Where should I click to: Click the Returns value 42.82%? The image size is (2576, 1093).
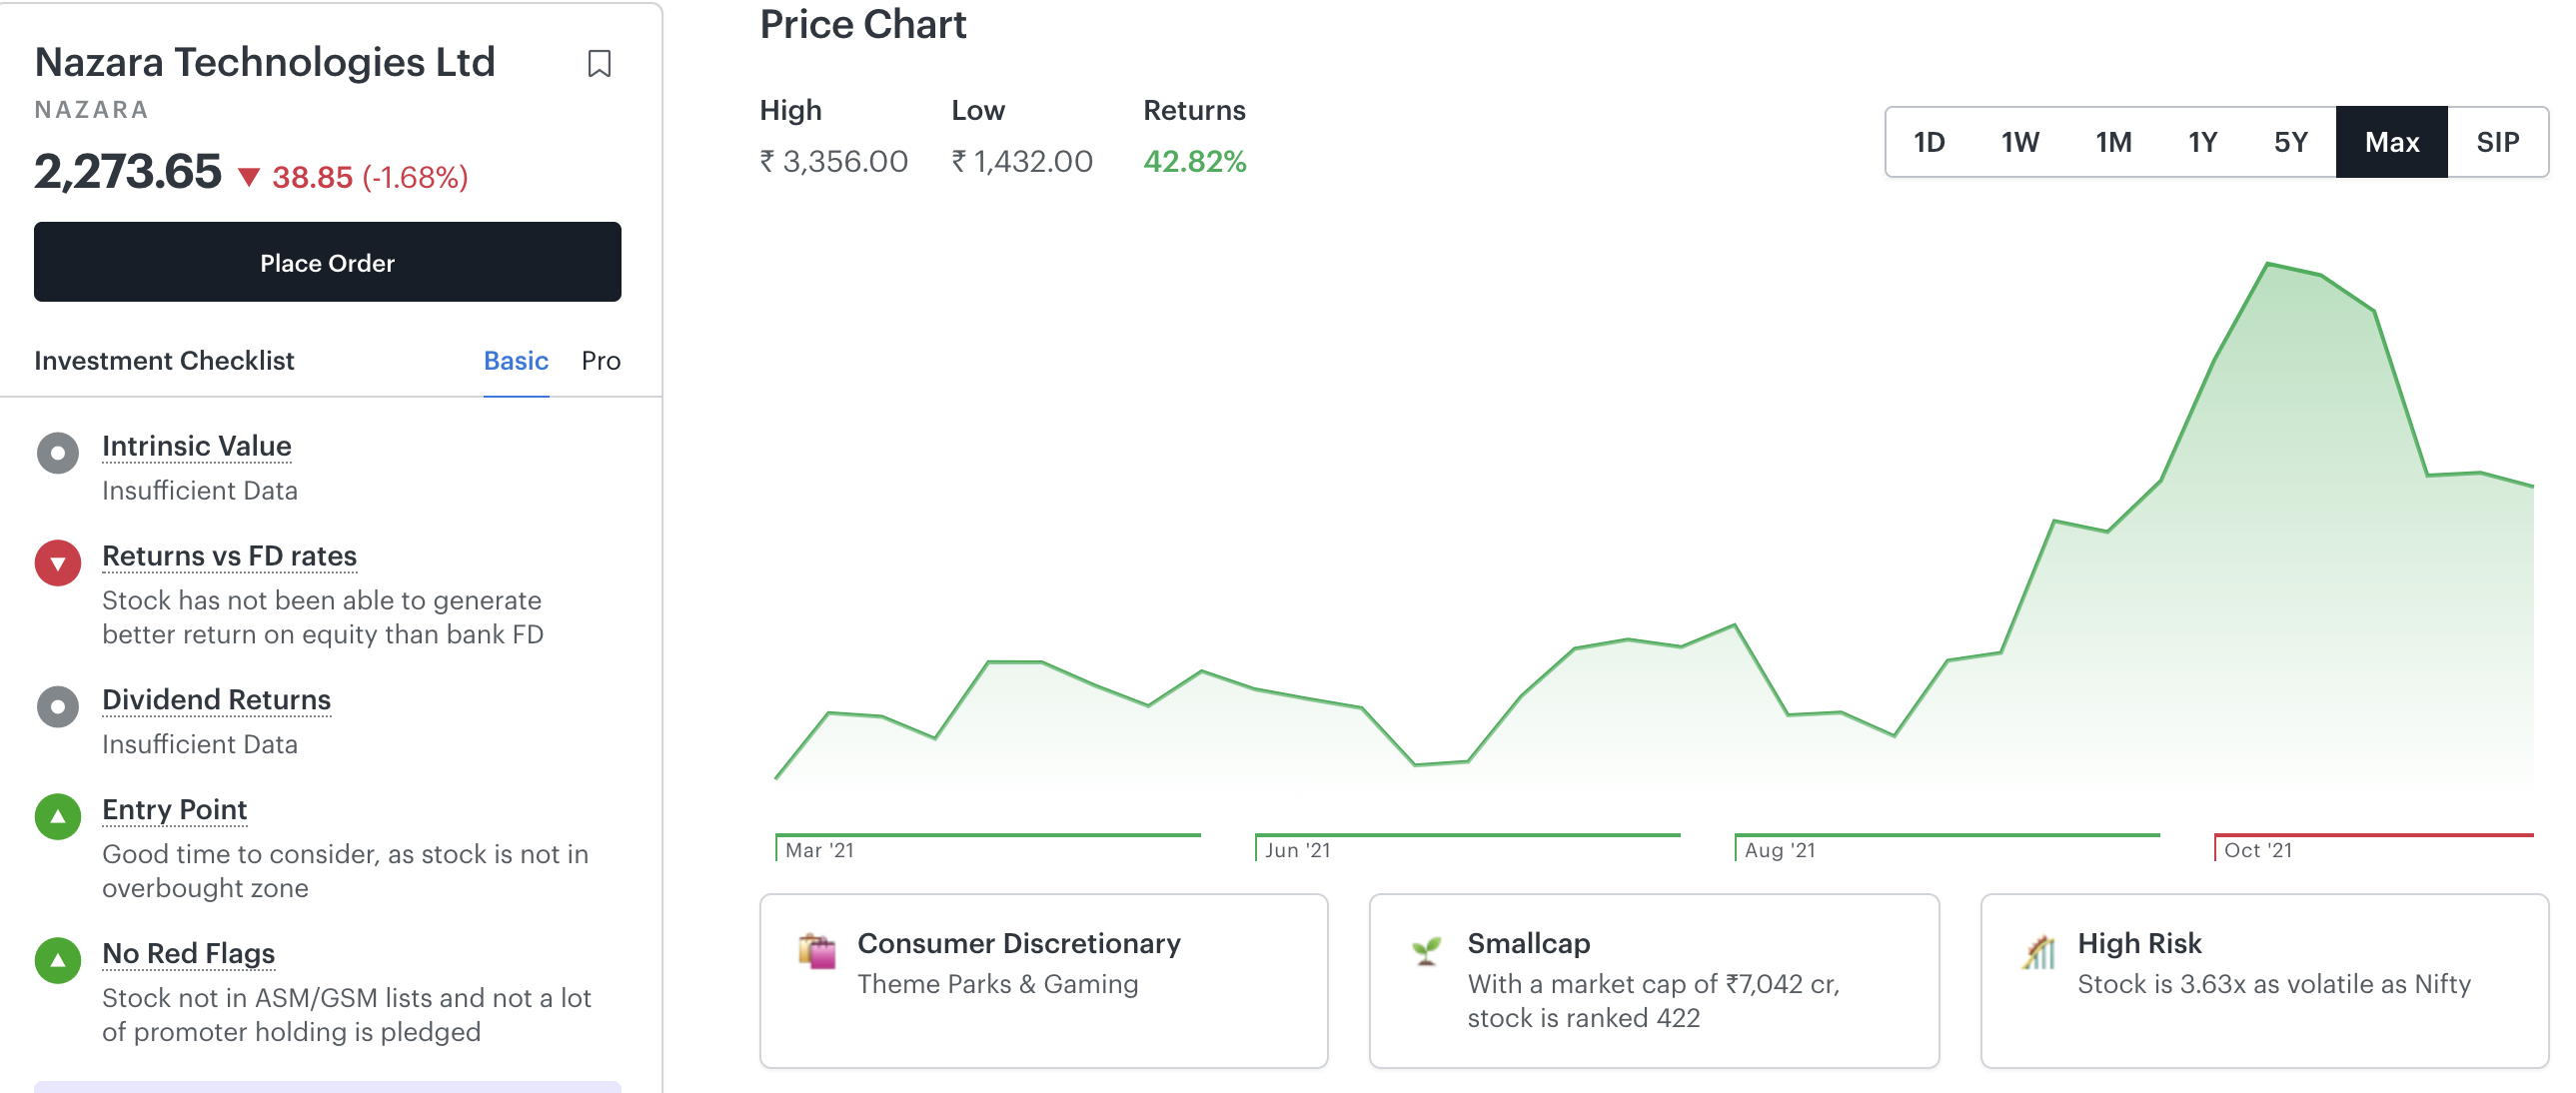pos(1195,161)
